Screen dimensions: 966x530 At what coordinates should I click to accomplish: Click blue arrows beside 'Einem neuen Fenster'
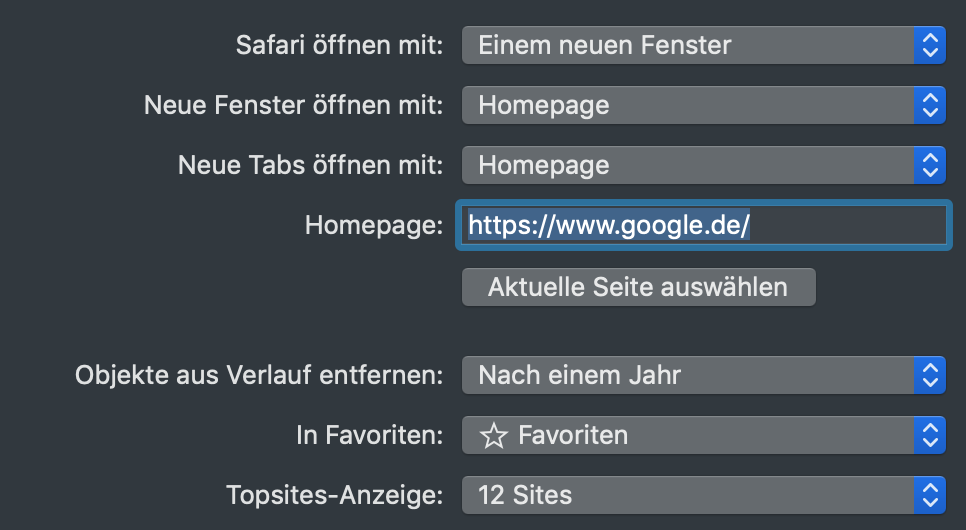pyautogui.click(x=930, y=45)
